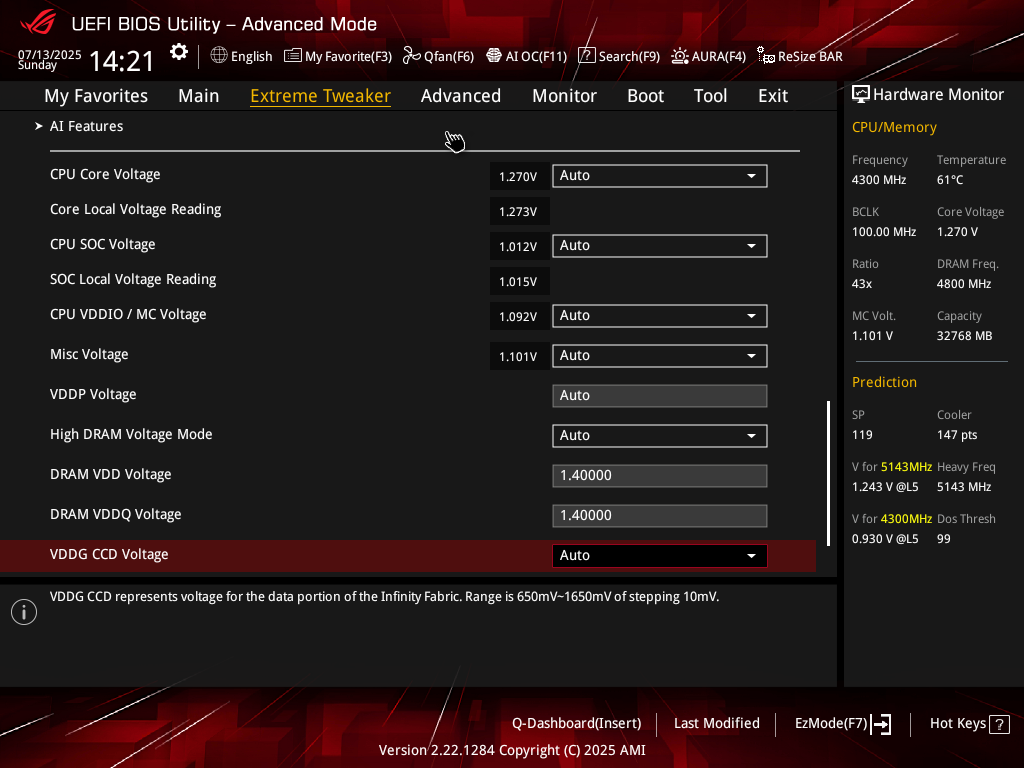Toggle AURA(F4) lighting
Viewport: 1024px width, 768px height.
(709, 56)
